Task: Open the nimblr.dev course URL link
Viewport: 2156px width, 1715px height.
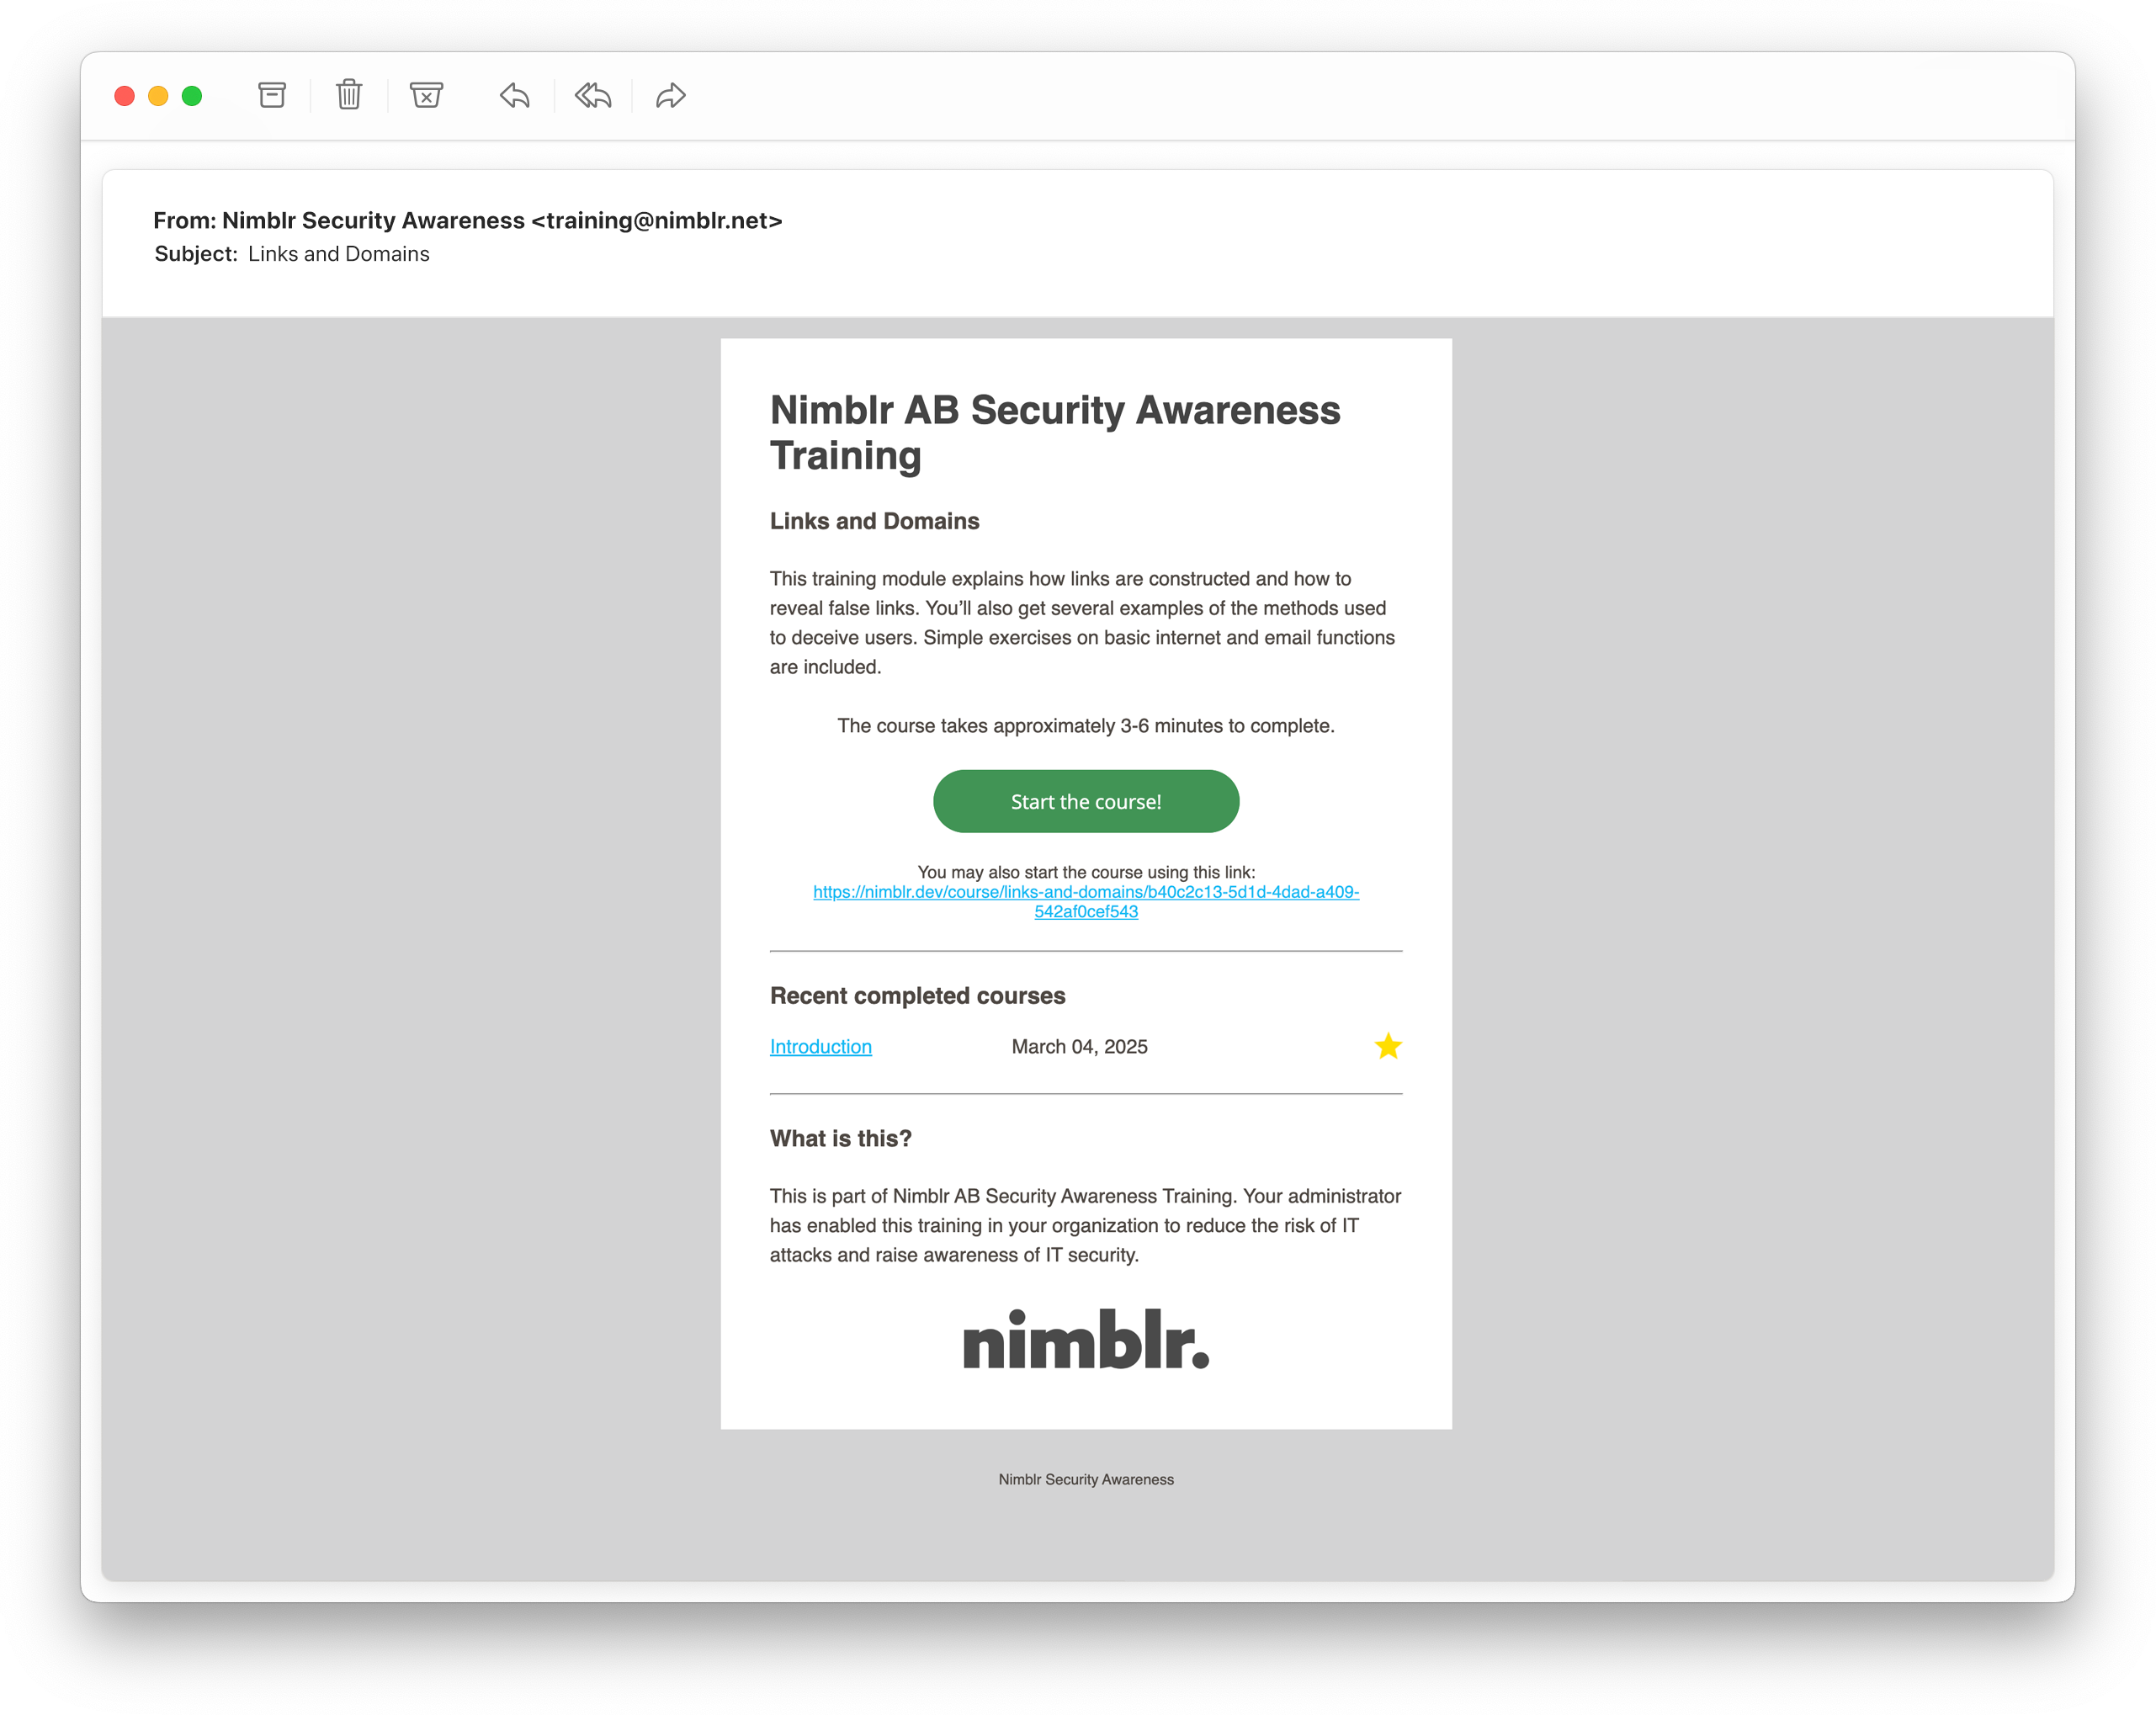Action: coord(1086,892)
